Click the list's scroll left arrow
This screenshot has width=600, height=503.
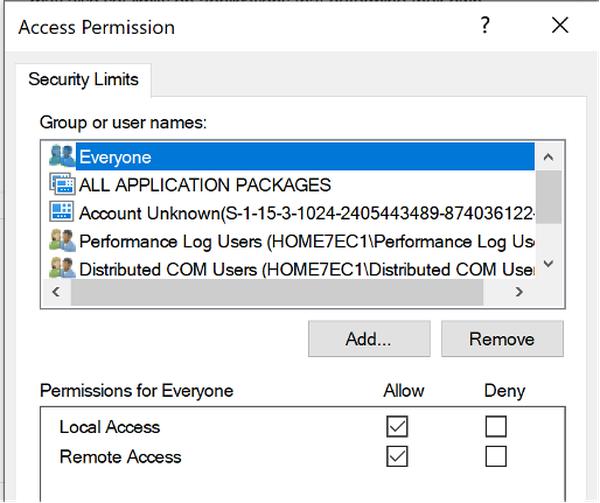(x=56, y=292)
